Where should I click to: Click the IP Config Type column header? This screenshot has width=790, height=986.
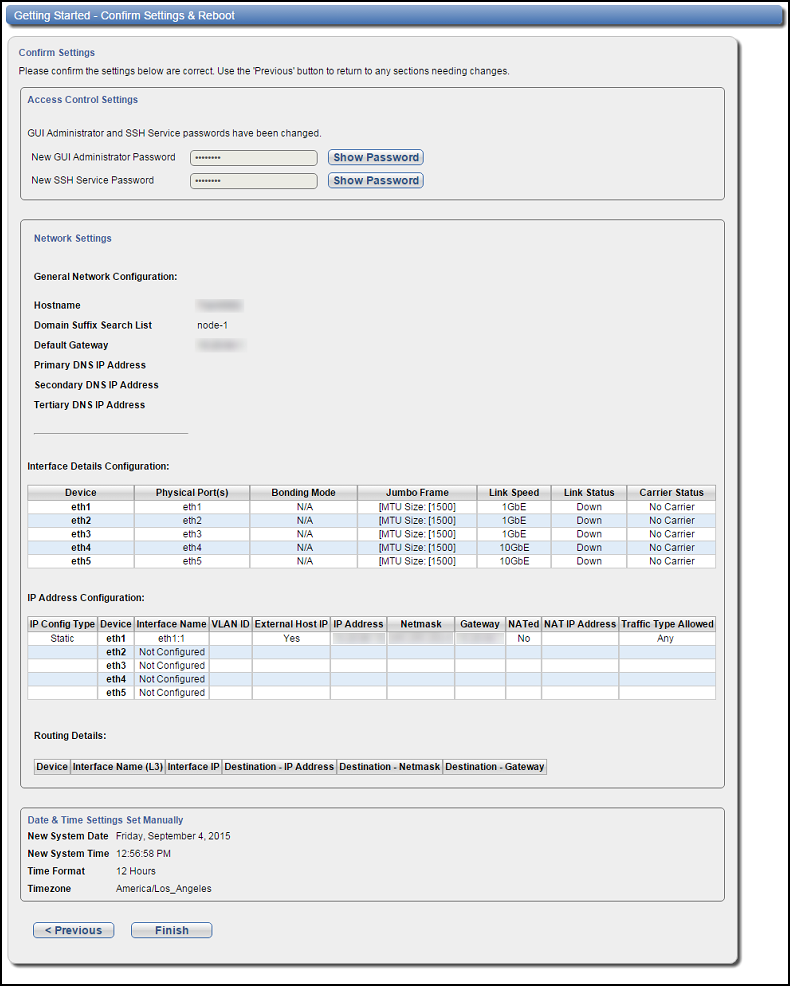pos(62,624)
